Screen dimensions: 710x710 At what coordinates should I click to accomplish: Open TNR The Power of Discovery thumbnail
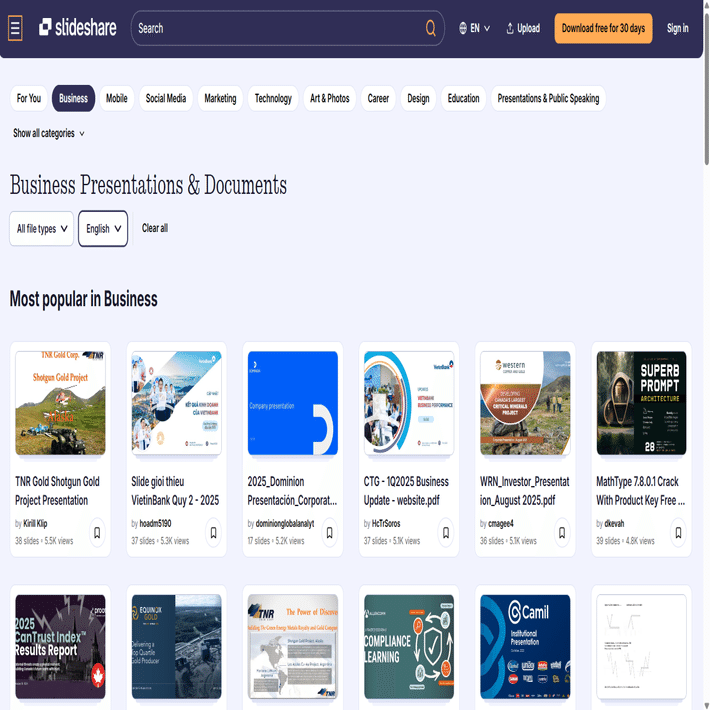click(x=293, y=647)
